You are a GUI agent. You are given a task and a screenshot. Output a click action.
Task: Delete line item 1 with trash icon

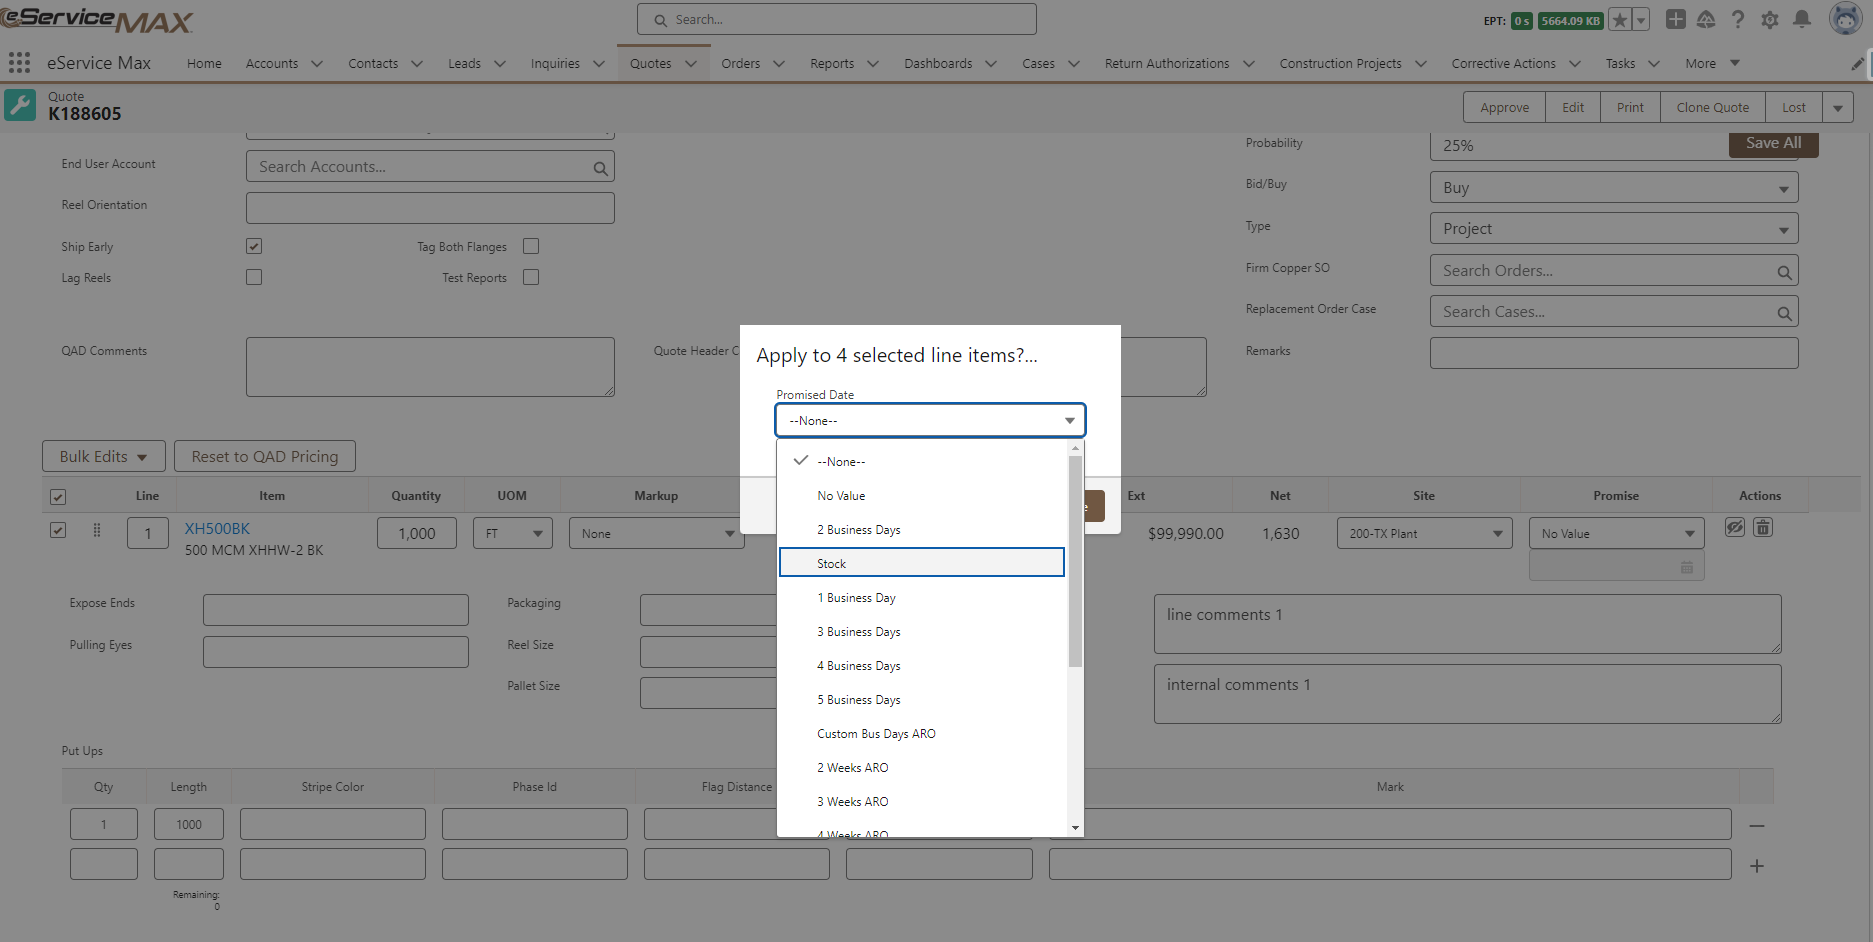pos(1762,527)
